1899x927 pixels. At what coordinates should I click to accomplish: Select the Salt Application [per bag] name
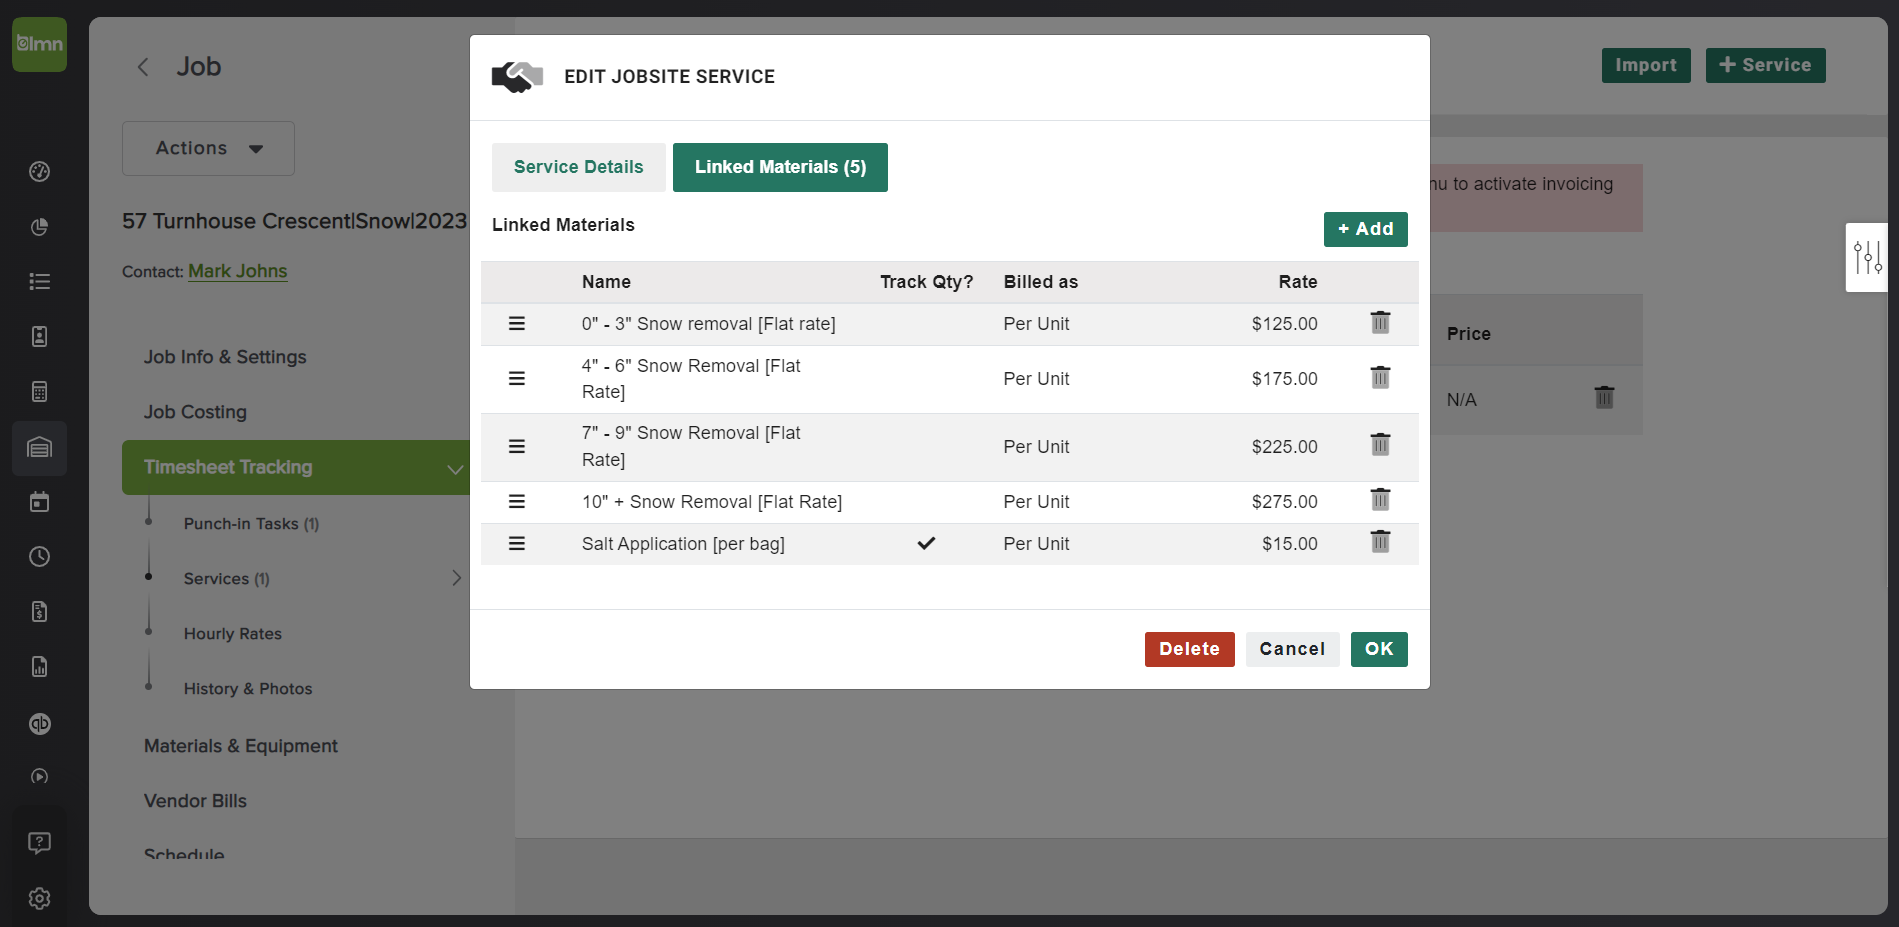click(x=683, y=544)
